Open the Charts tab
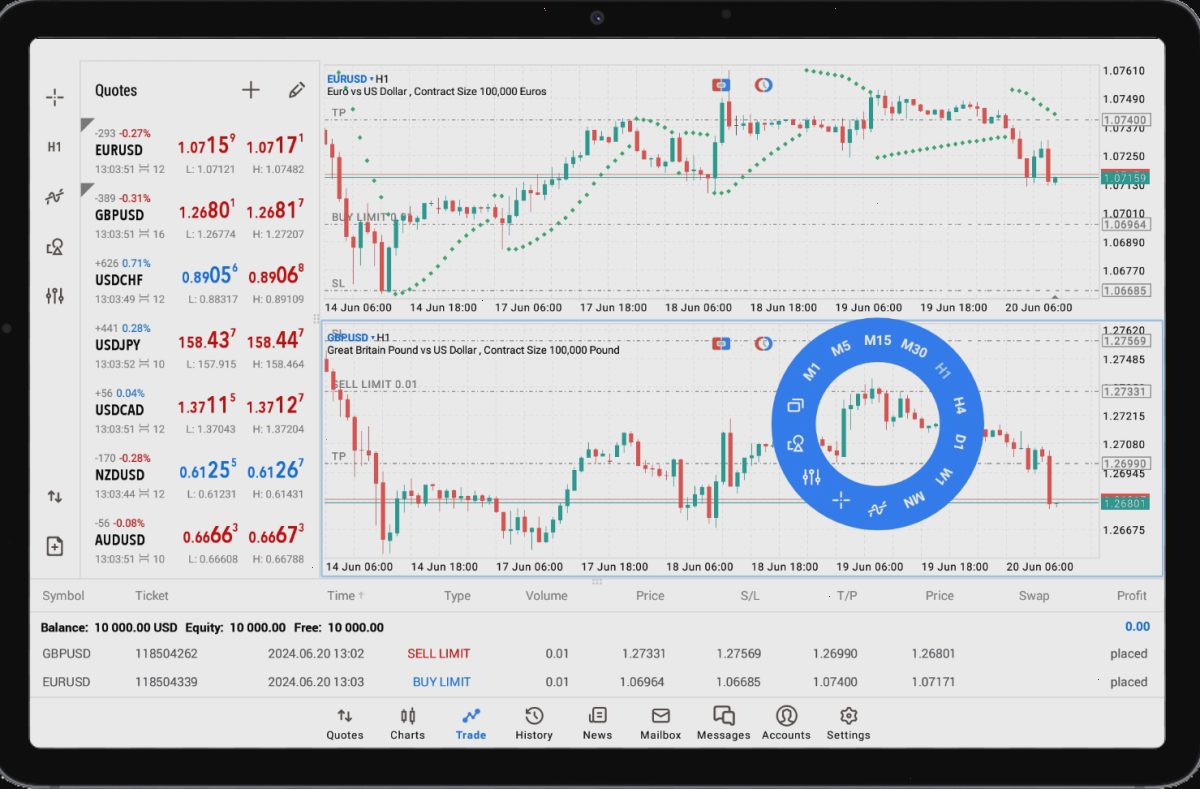Screen dimensions: 1200x789 [407, 723]
